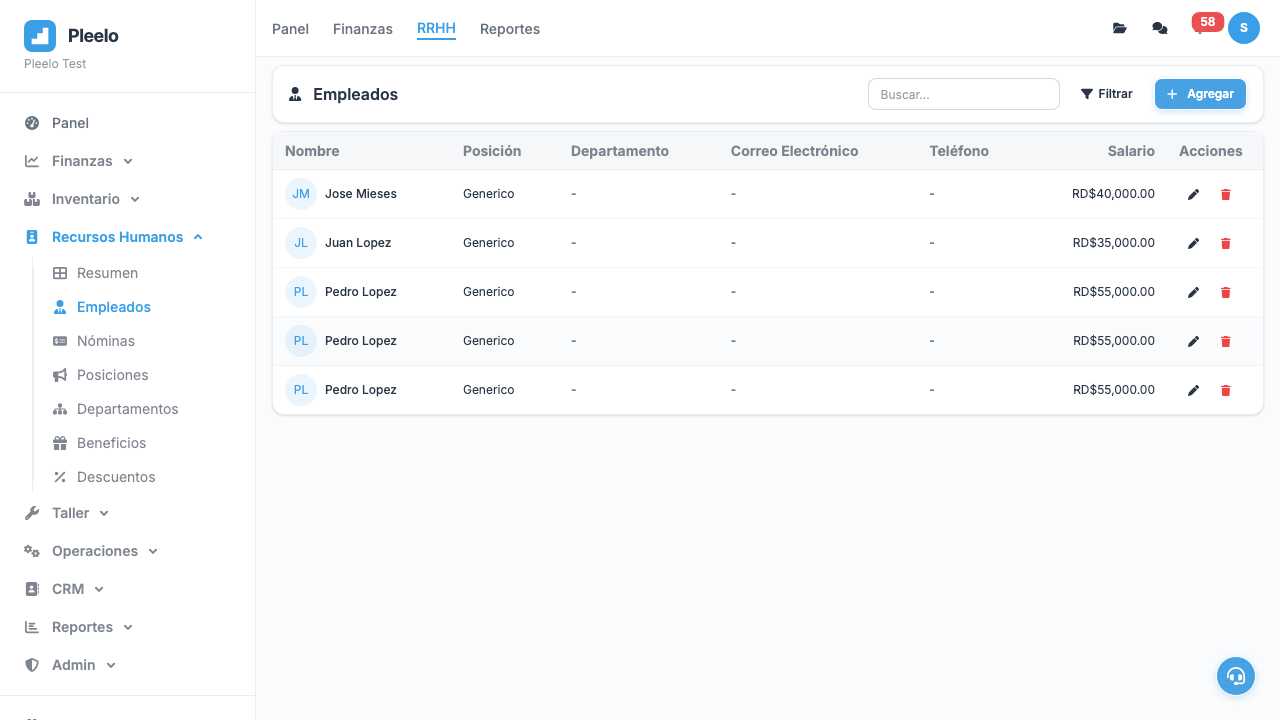The image size is (1280, 720).
Task: Open the Finanzas top navigation tab
Action: 362,29
